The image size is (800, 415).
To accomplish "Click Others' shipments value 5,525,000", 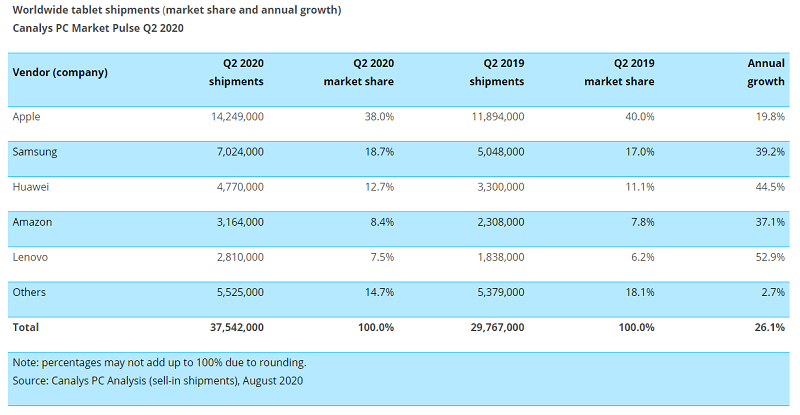I will [240, 292].
